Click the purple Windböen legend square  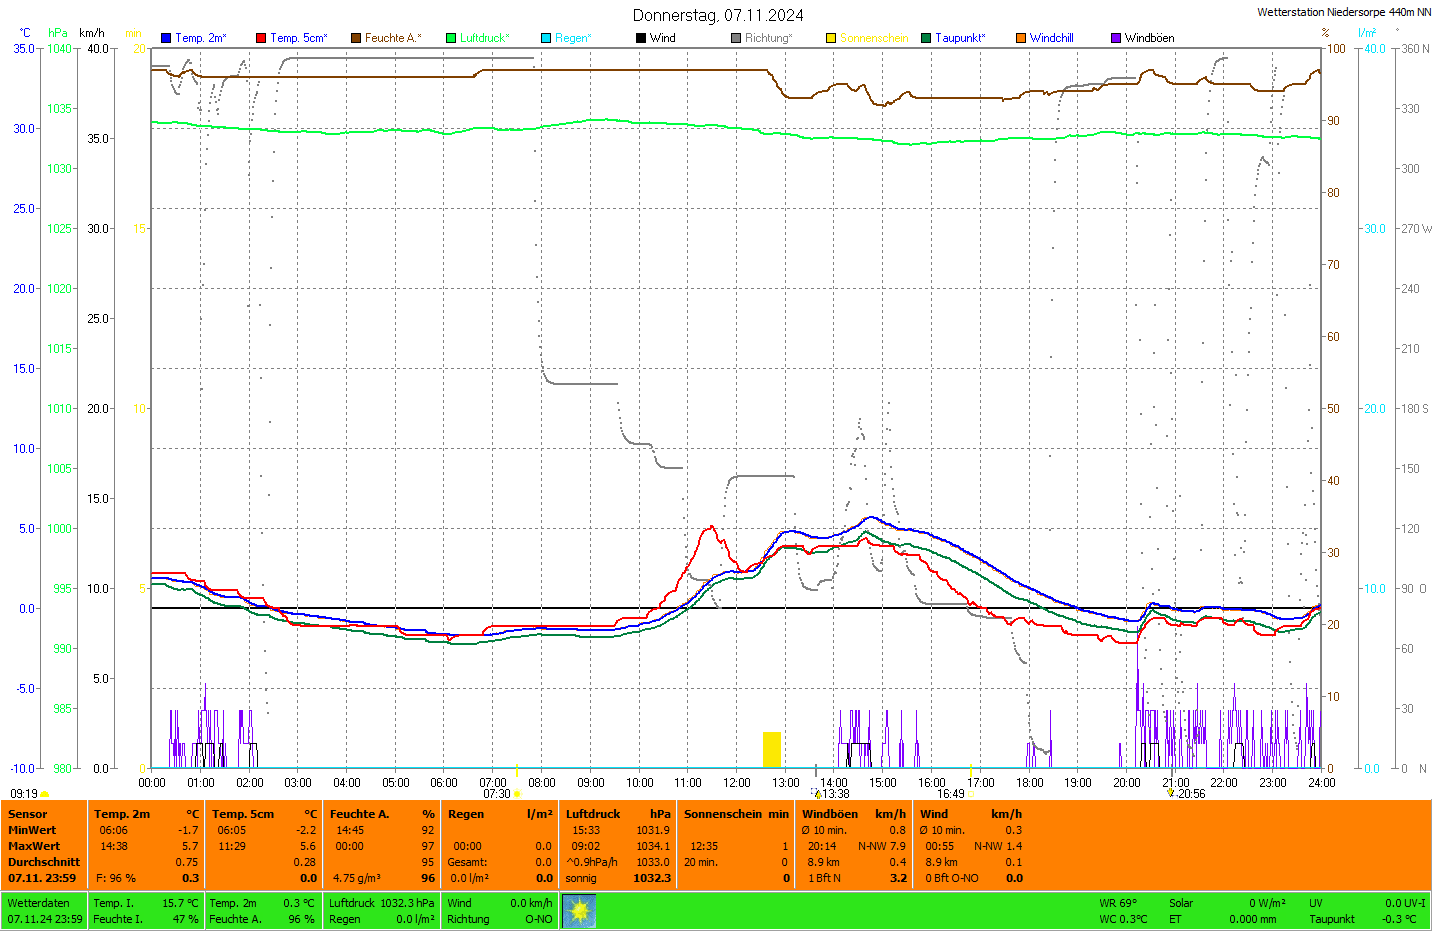(1116, 38)
